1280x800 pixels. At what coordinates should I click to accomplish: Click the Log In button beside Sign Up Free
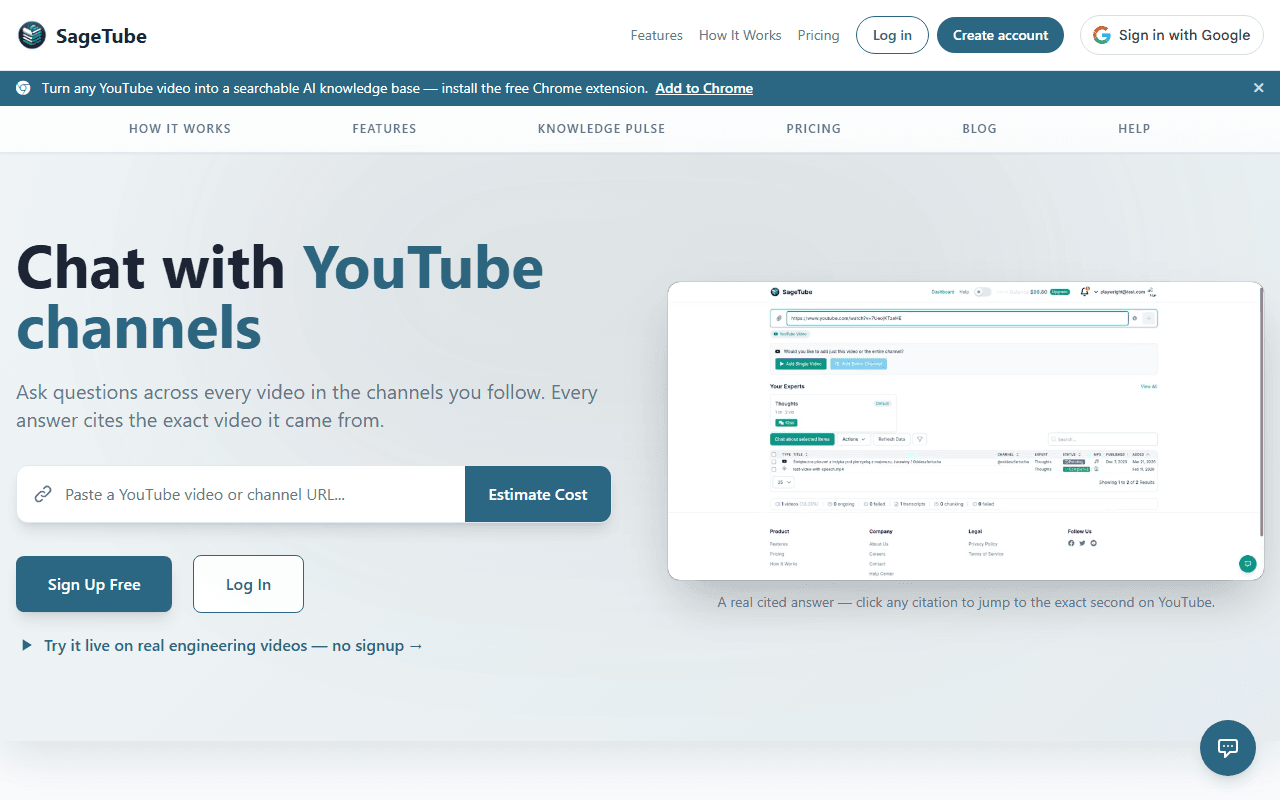(248, 584)
